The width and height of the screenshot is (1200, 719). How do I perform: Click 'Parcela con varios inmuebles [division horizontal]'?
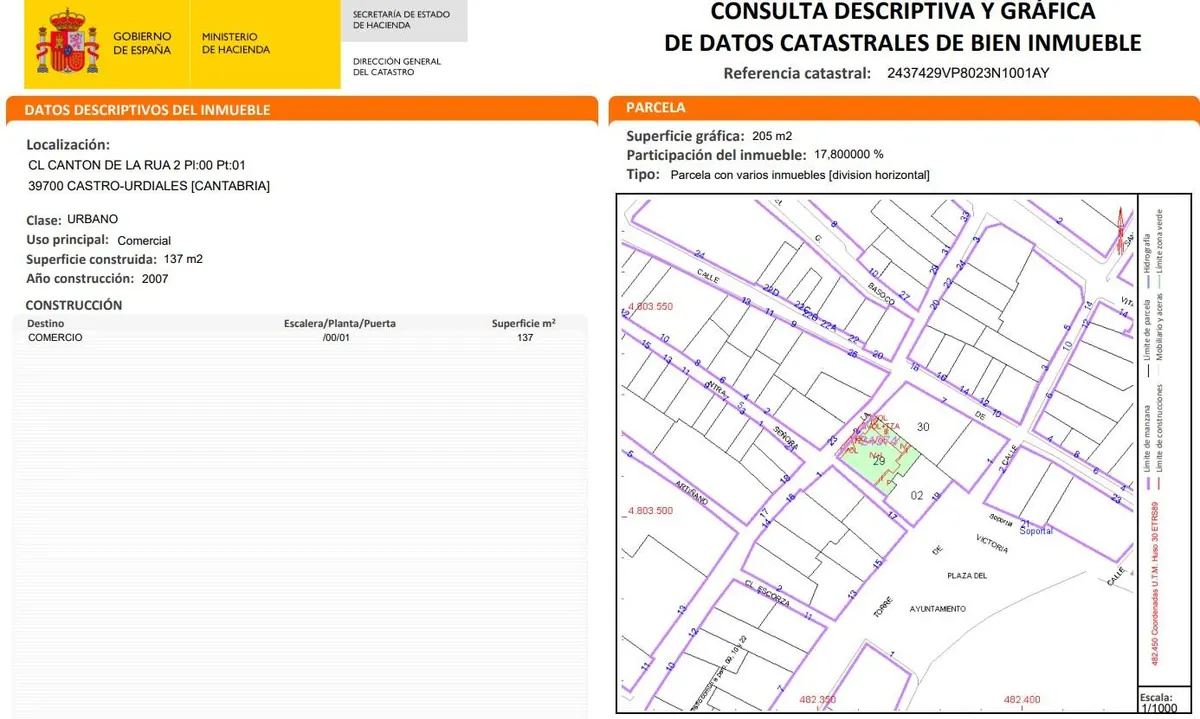(x=800, y=175)
